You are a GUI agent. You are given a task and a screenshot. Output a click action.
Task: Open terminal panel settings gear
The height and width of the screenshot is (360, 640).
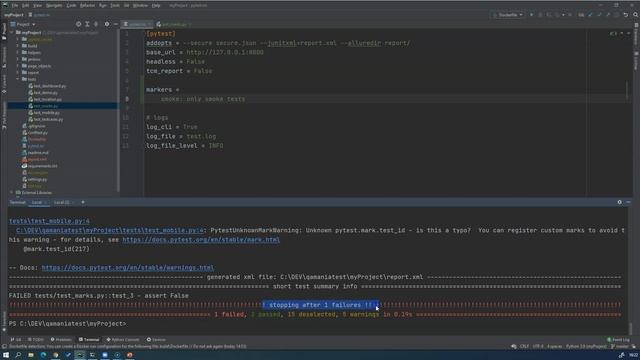620,202
